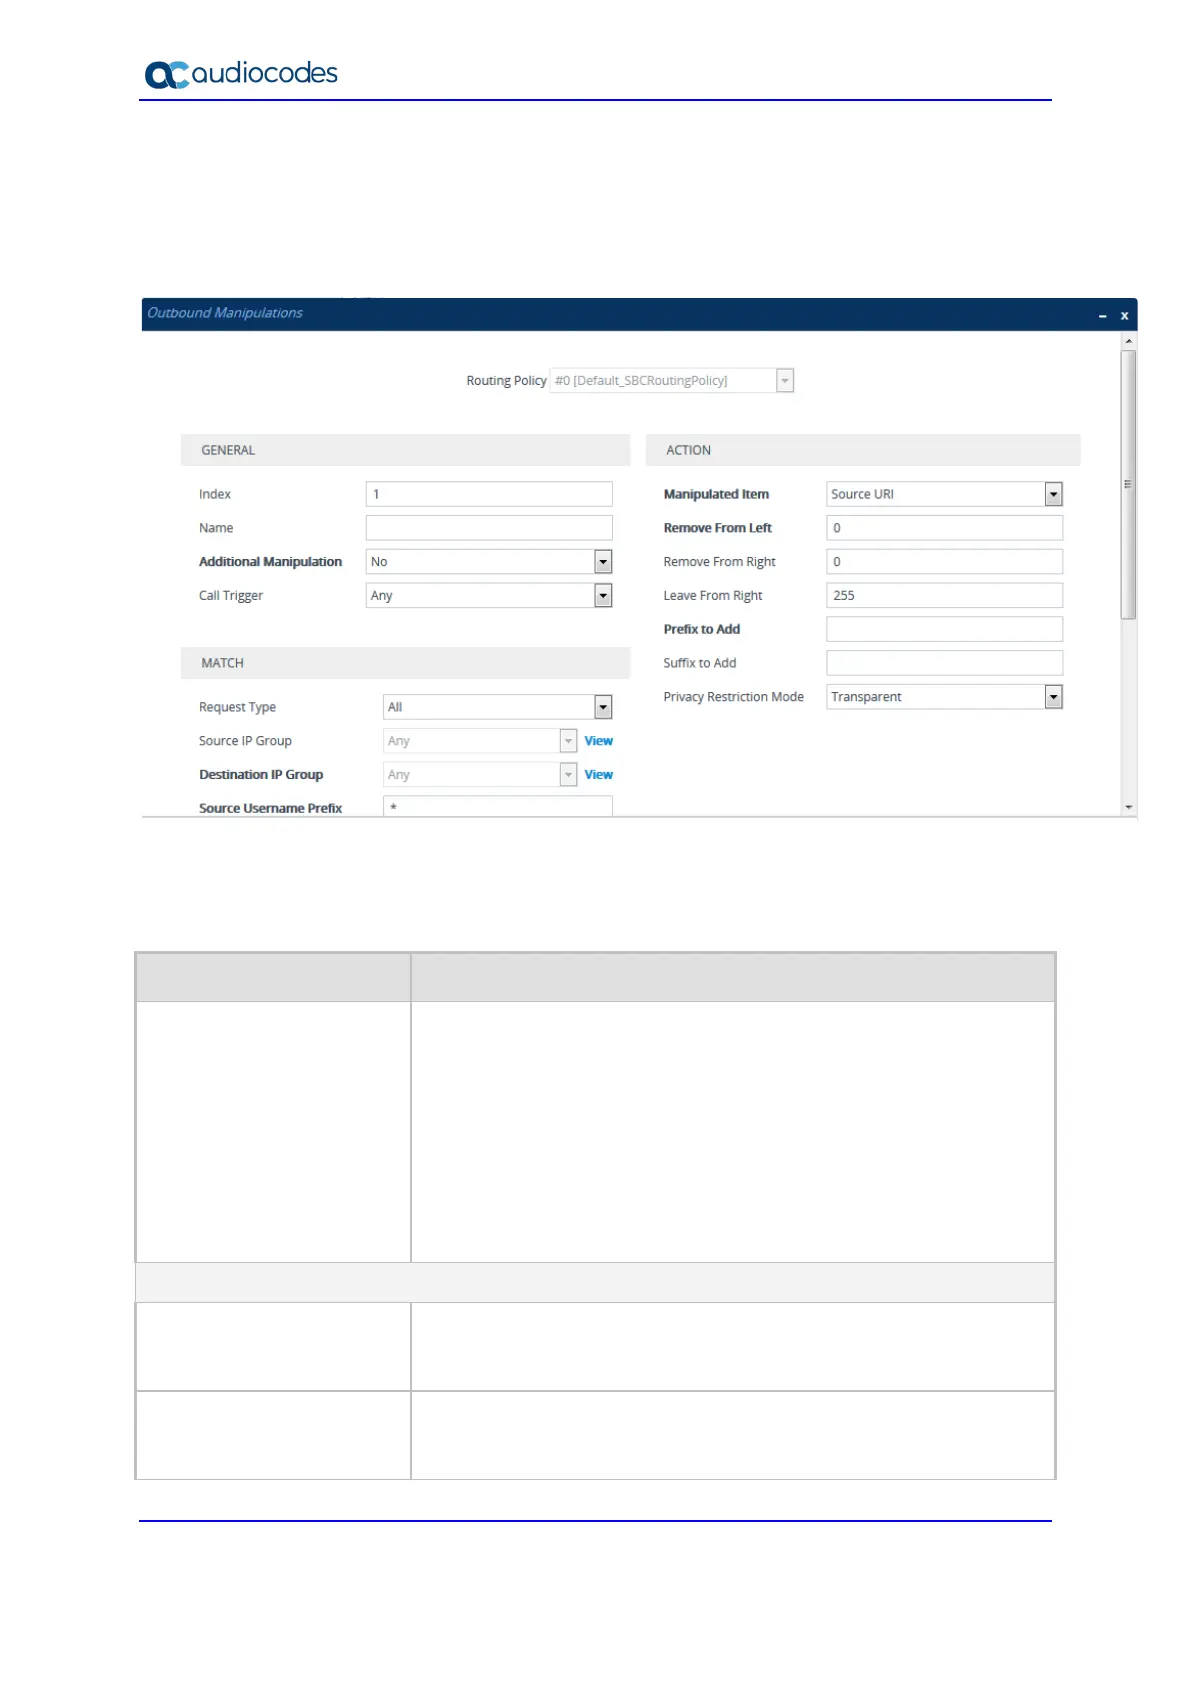Image resolution: width=1191 pixels, height=1683 pixels.
Task: Click the vertical scrollbar thumb
Action: click(x=1129, y=484)
